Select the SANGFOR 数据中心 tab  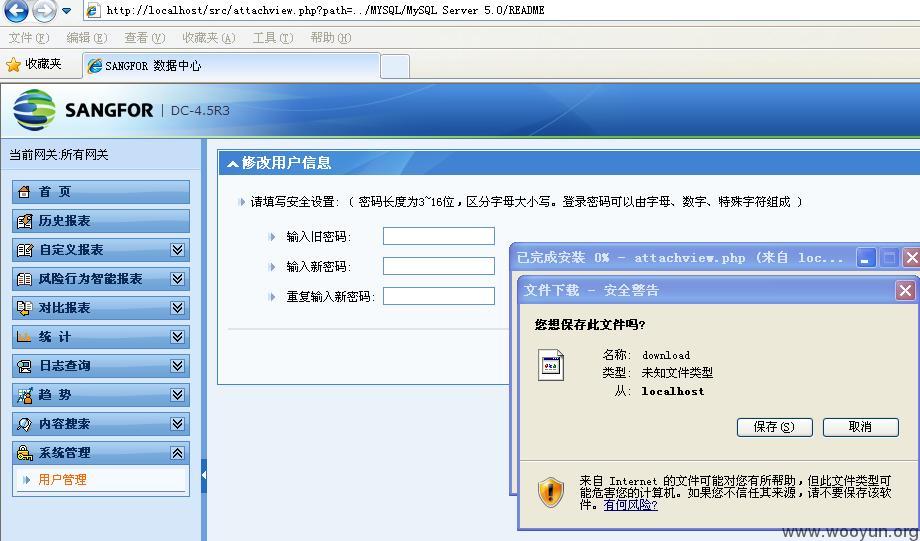point(232,66)
